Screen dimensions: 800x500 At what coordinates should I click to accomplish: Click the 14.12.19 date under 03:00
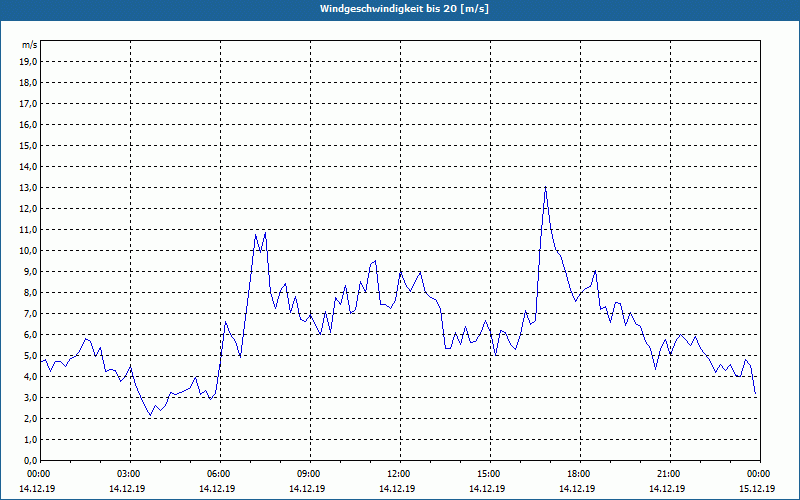click(127, 488)
